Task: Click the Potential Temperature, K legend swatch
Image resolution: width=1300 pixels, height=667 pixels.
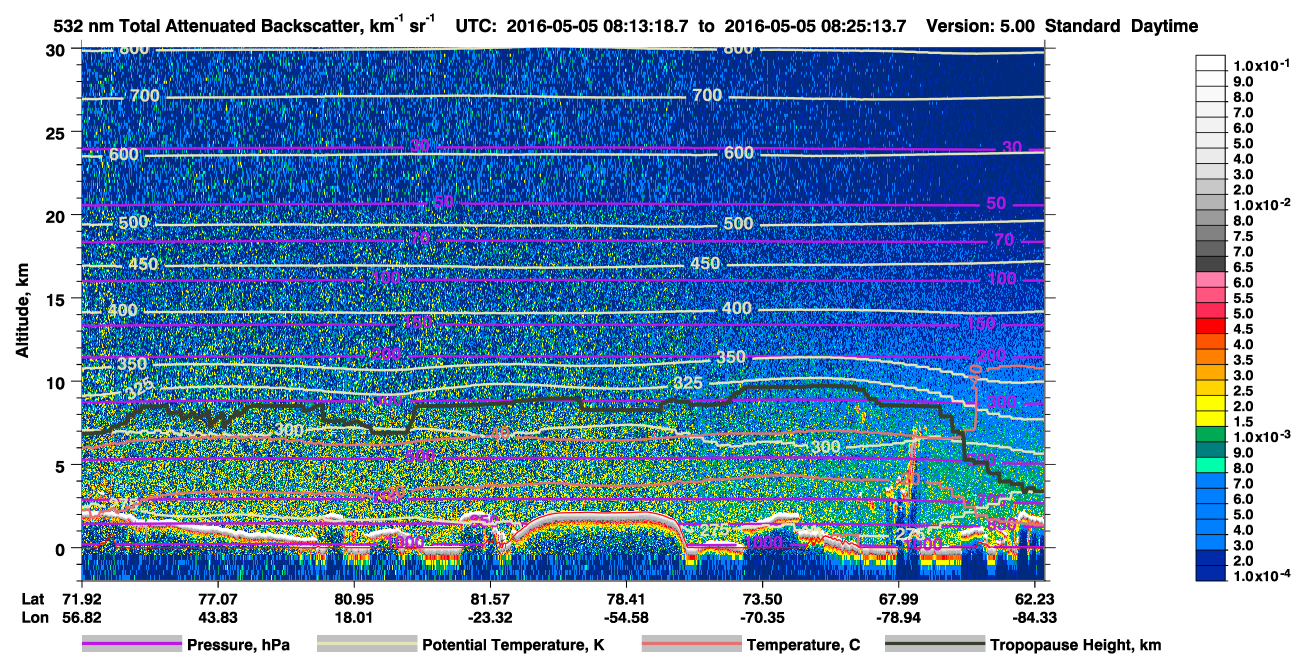Action: click(x=366, y=645)
